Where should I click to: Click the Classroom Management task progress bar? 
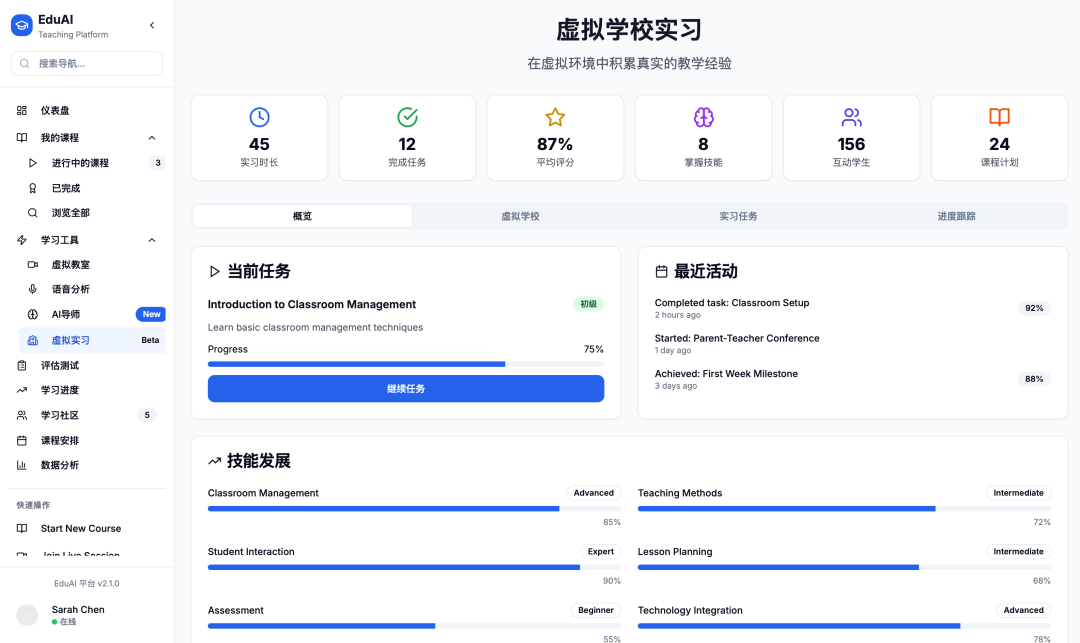405,364
